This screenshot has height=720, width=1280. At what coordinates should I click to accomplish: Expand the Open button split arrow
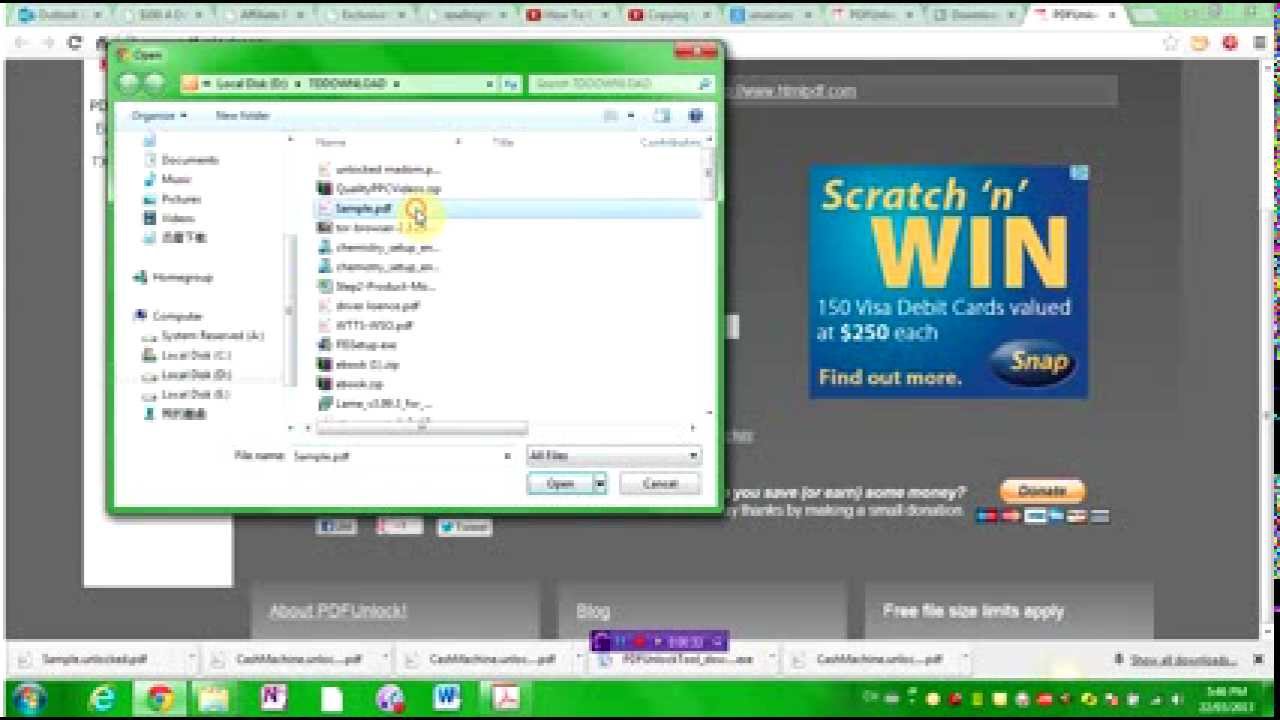coord(600,484)
